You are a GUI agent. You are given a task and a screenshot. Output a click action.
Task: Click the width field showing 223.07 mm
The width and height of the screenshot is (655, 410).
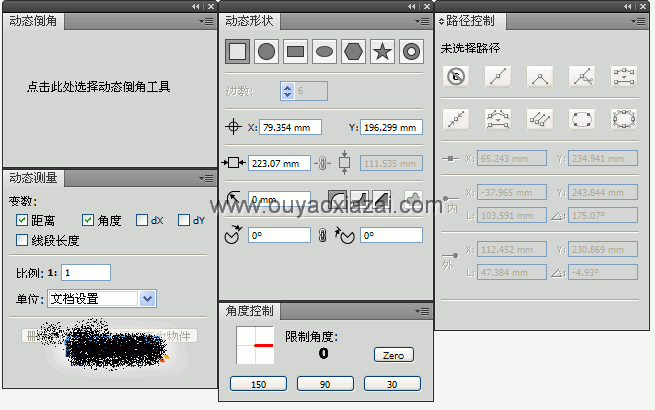click(279, 163)
